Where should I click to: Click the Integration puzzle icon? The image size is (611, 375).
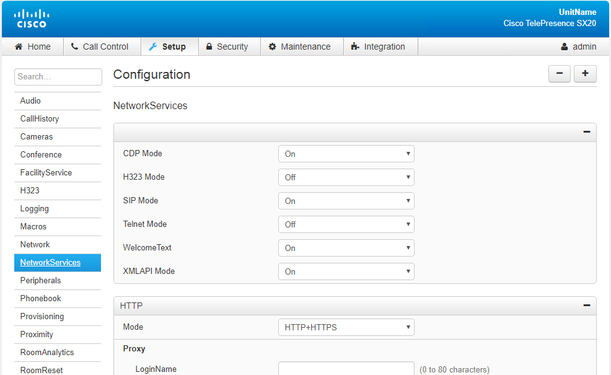[x=355, y=47]
